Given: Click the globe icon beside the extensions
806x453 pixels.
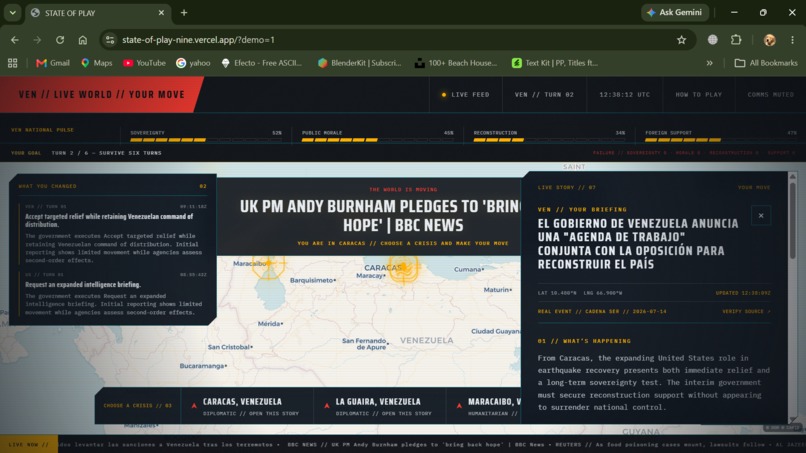Looking at the screenshot, I should 712,40.
